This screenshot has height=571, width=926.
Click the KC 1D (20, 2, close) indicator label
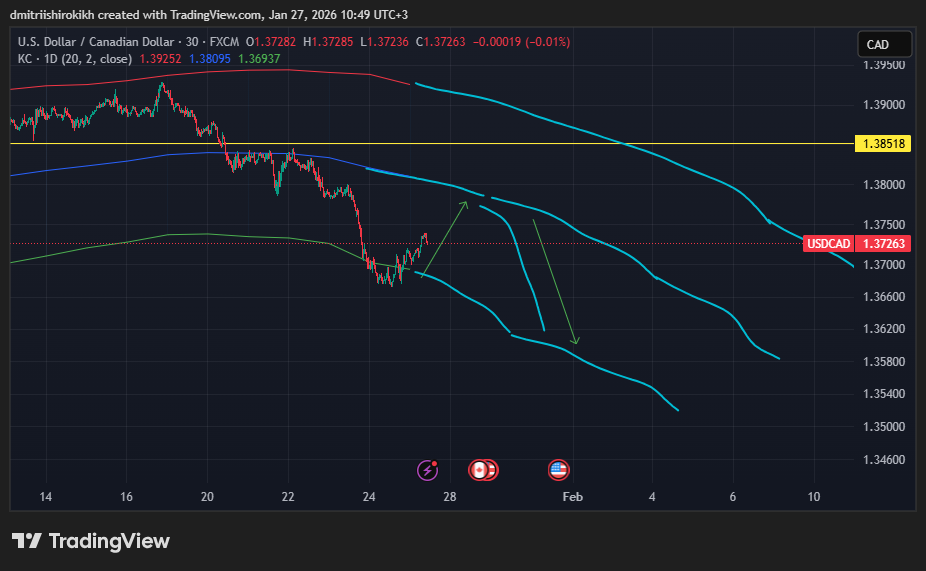pos(75,58)
